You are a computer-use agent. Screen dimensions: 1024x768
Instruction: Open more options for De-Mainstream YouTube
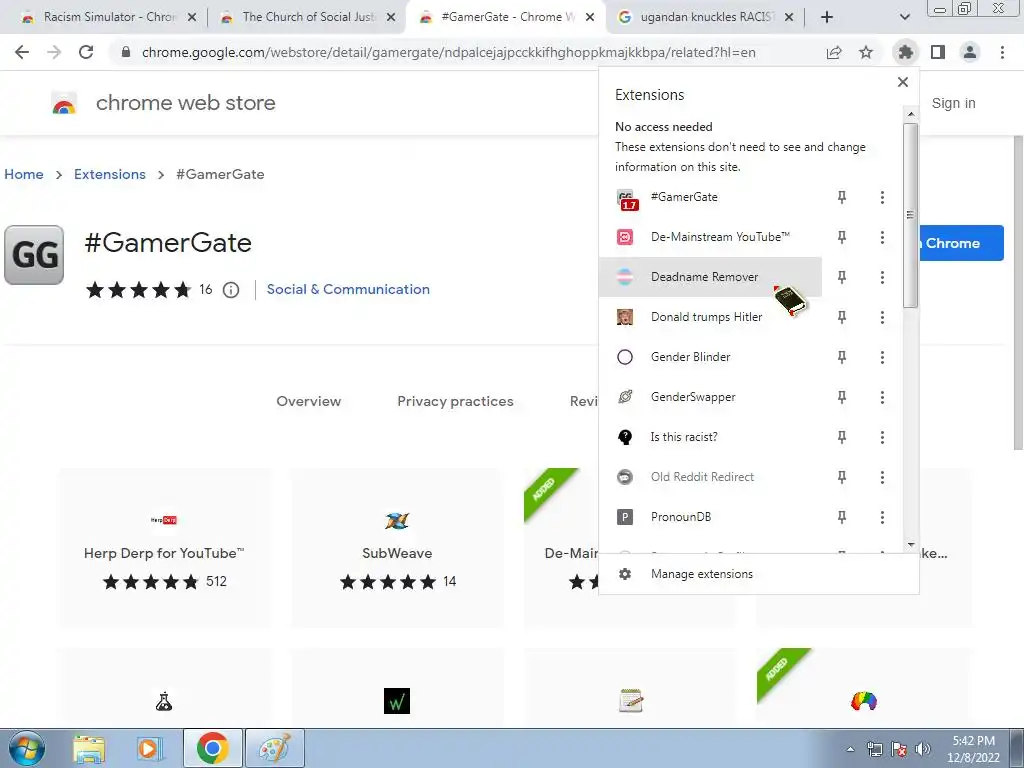point(882,237)
